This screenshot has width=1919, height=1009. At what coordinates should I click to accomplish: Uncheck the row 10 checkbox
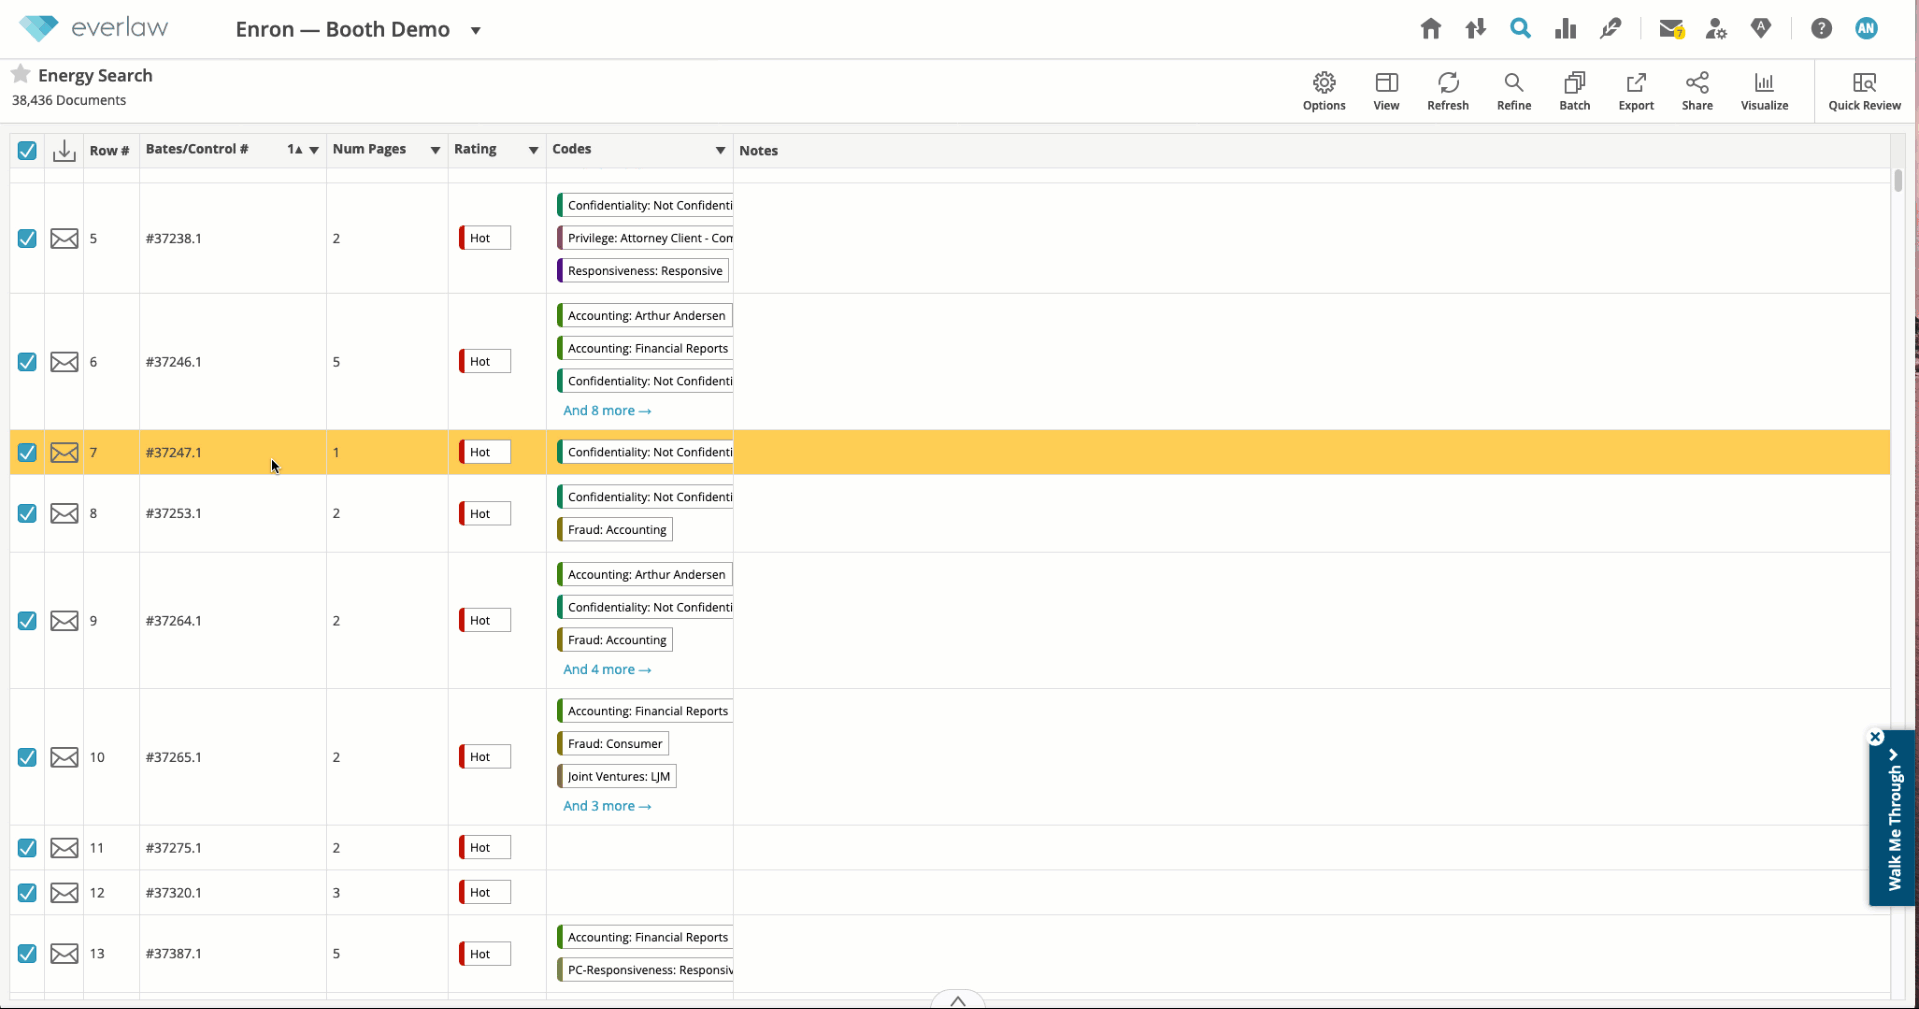27,757
